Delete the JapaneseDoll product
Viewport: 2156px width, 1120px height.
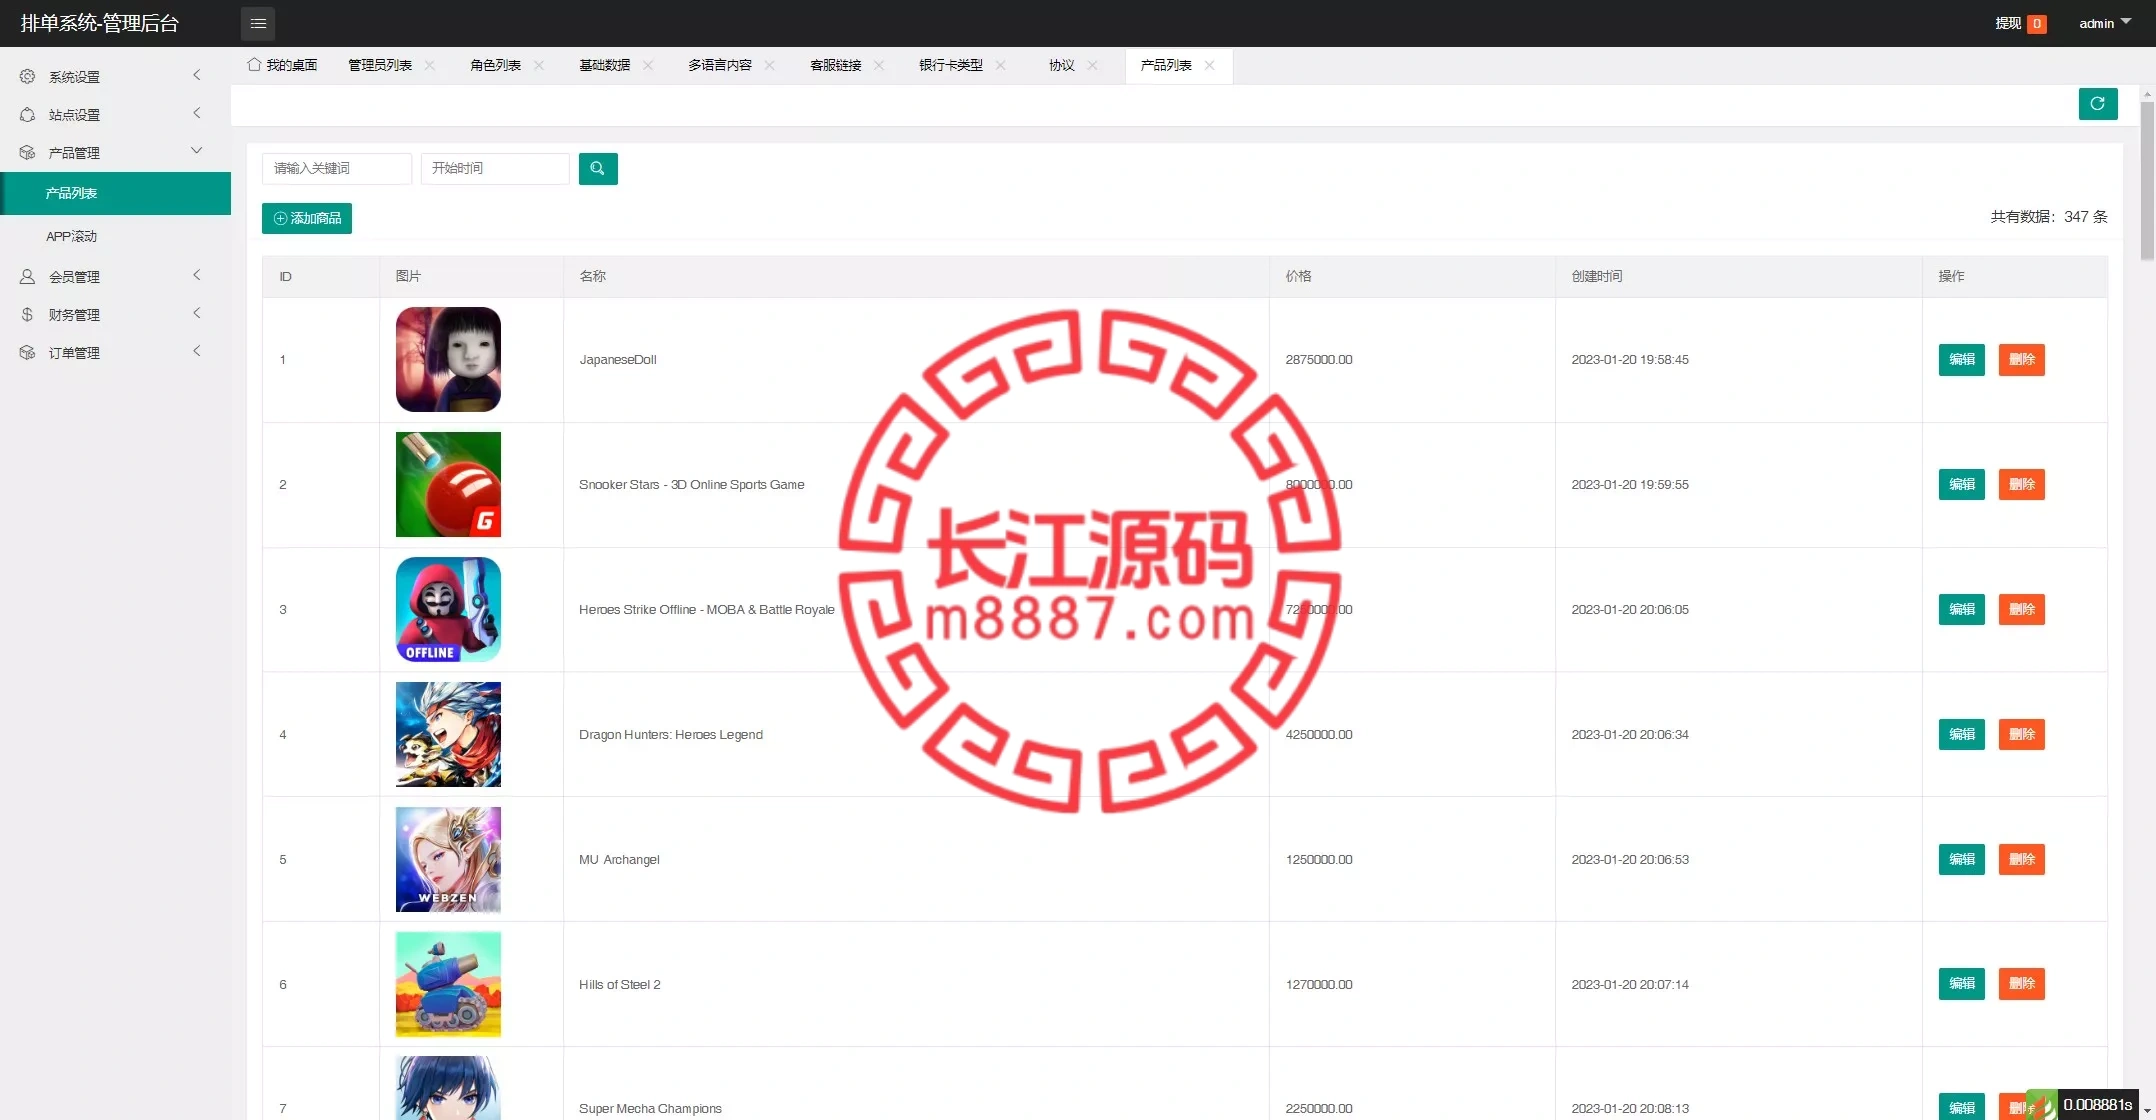[2021, 359]
